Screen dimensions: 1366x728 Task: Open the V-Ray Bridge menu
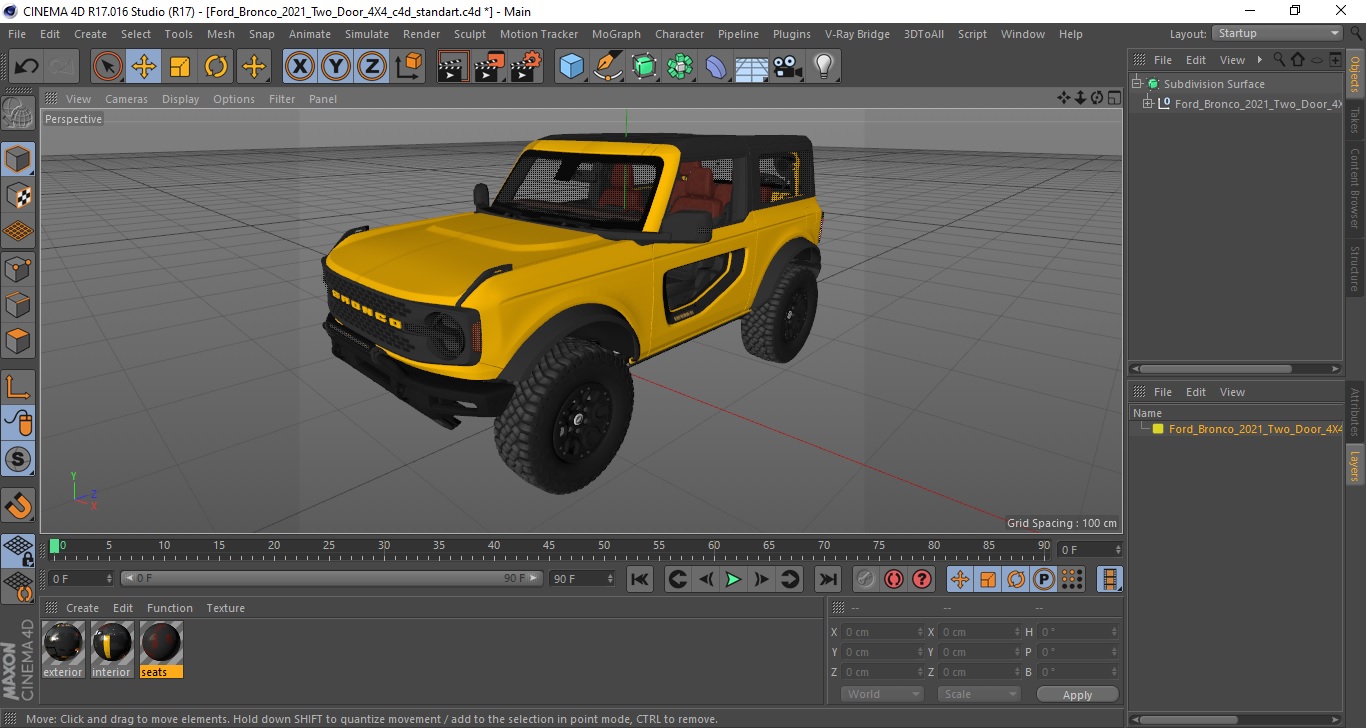(857, 34)
